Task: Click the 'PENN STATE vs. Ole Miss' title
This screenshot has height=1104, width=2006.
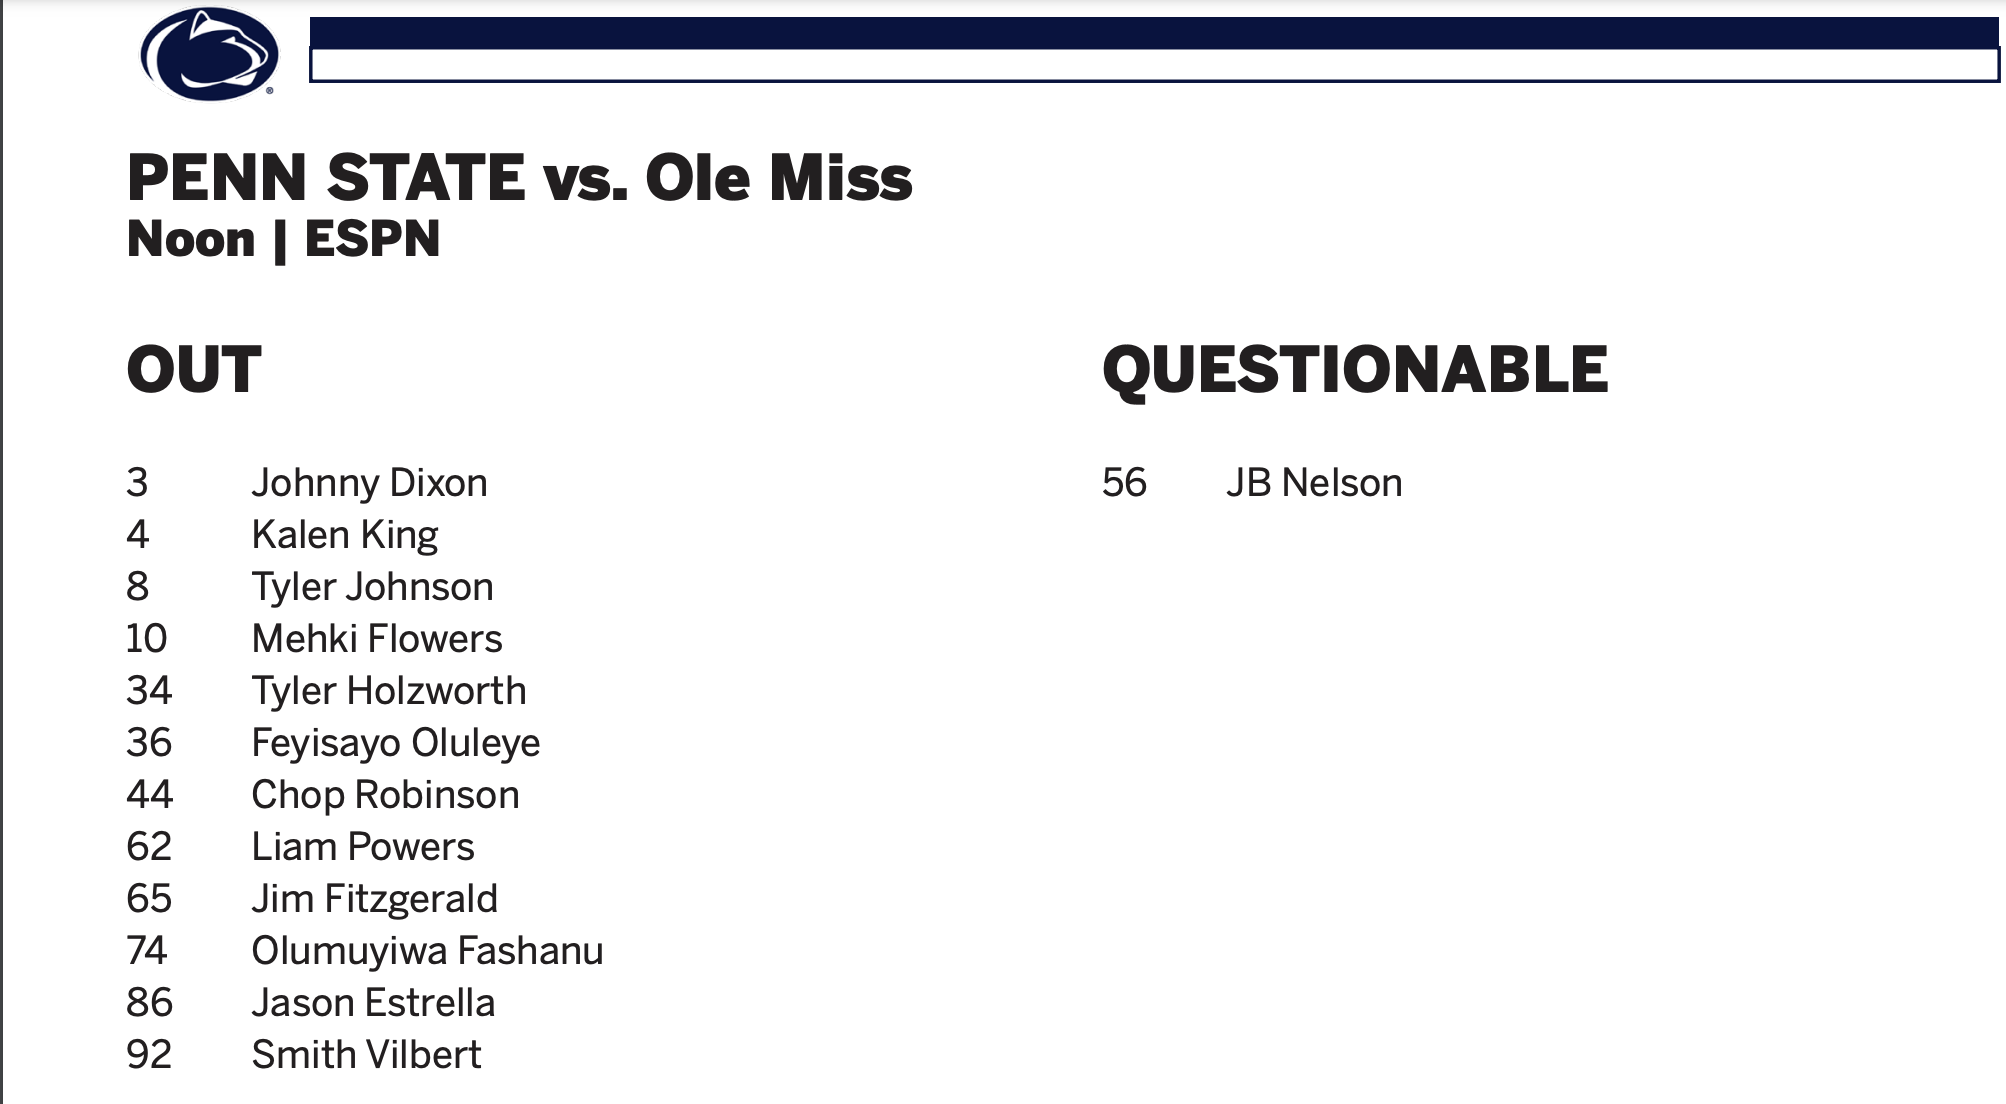Action: [x=519, y=178]
